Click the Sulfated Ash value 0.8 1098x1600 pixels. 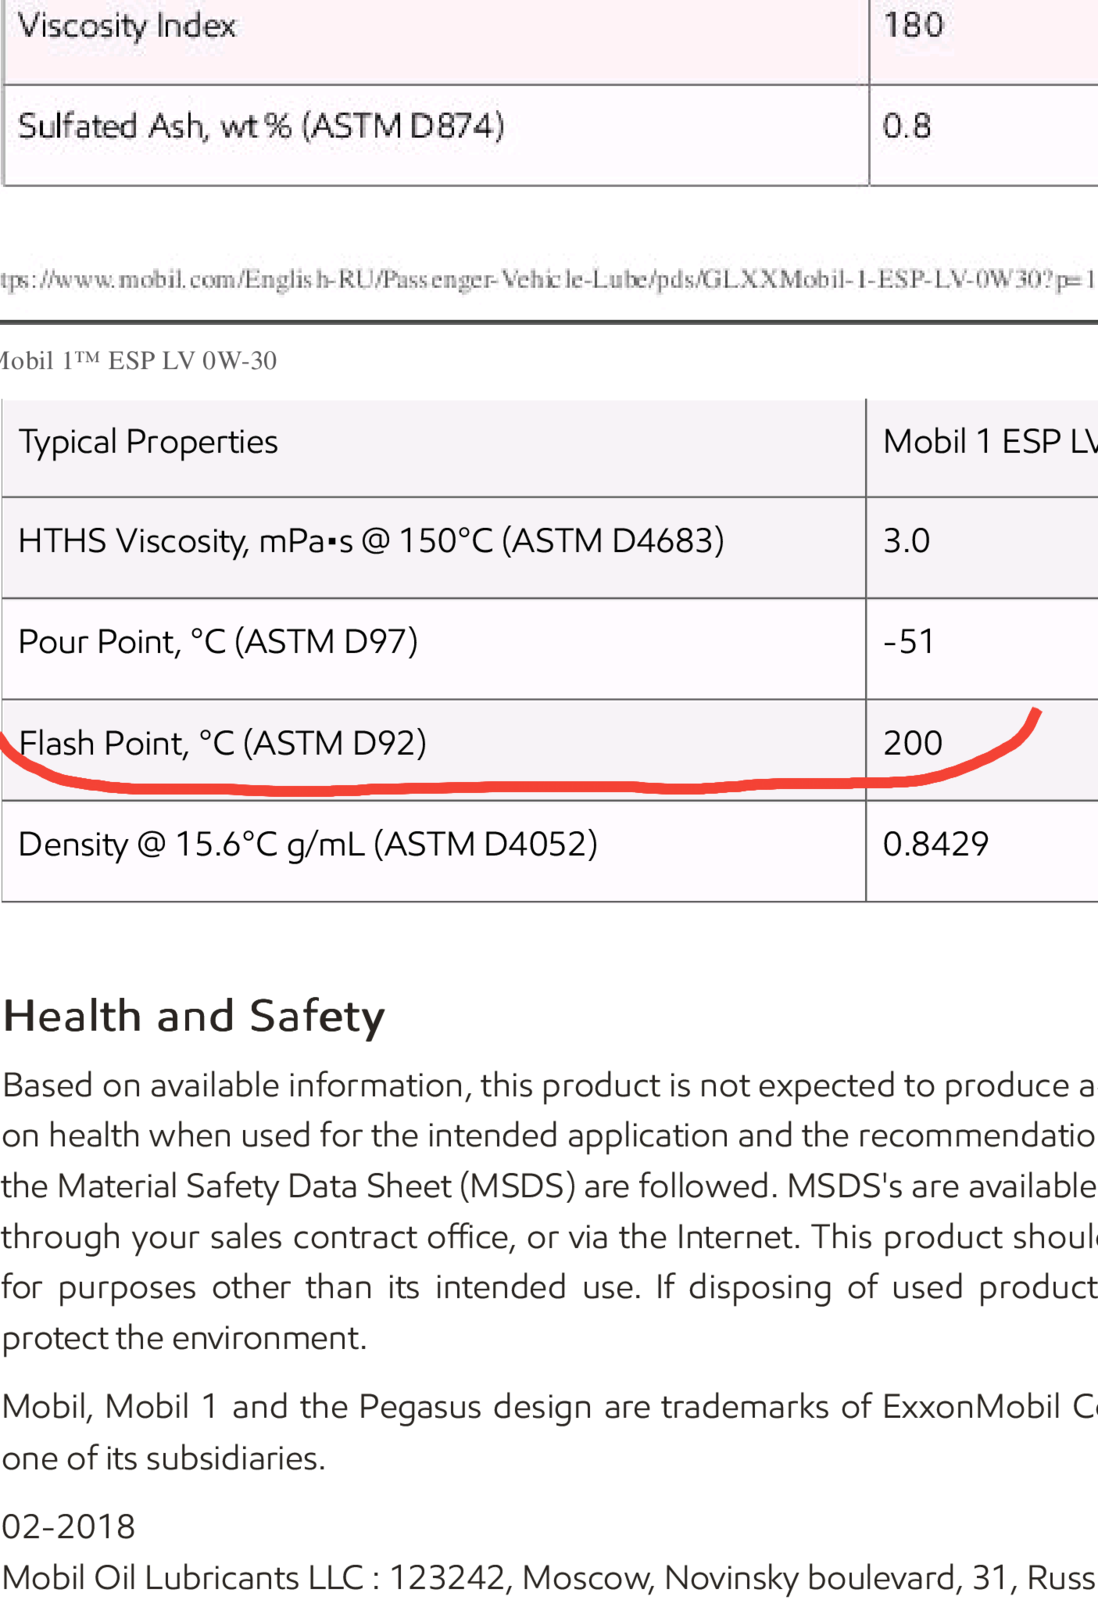(x=907, y=126)
